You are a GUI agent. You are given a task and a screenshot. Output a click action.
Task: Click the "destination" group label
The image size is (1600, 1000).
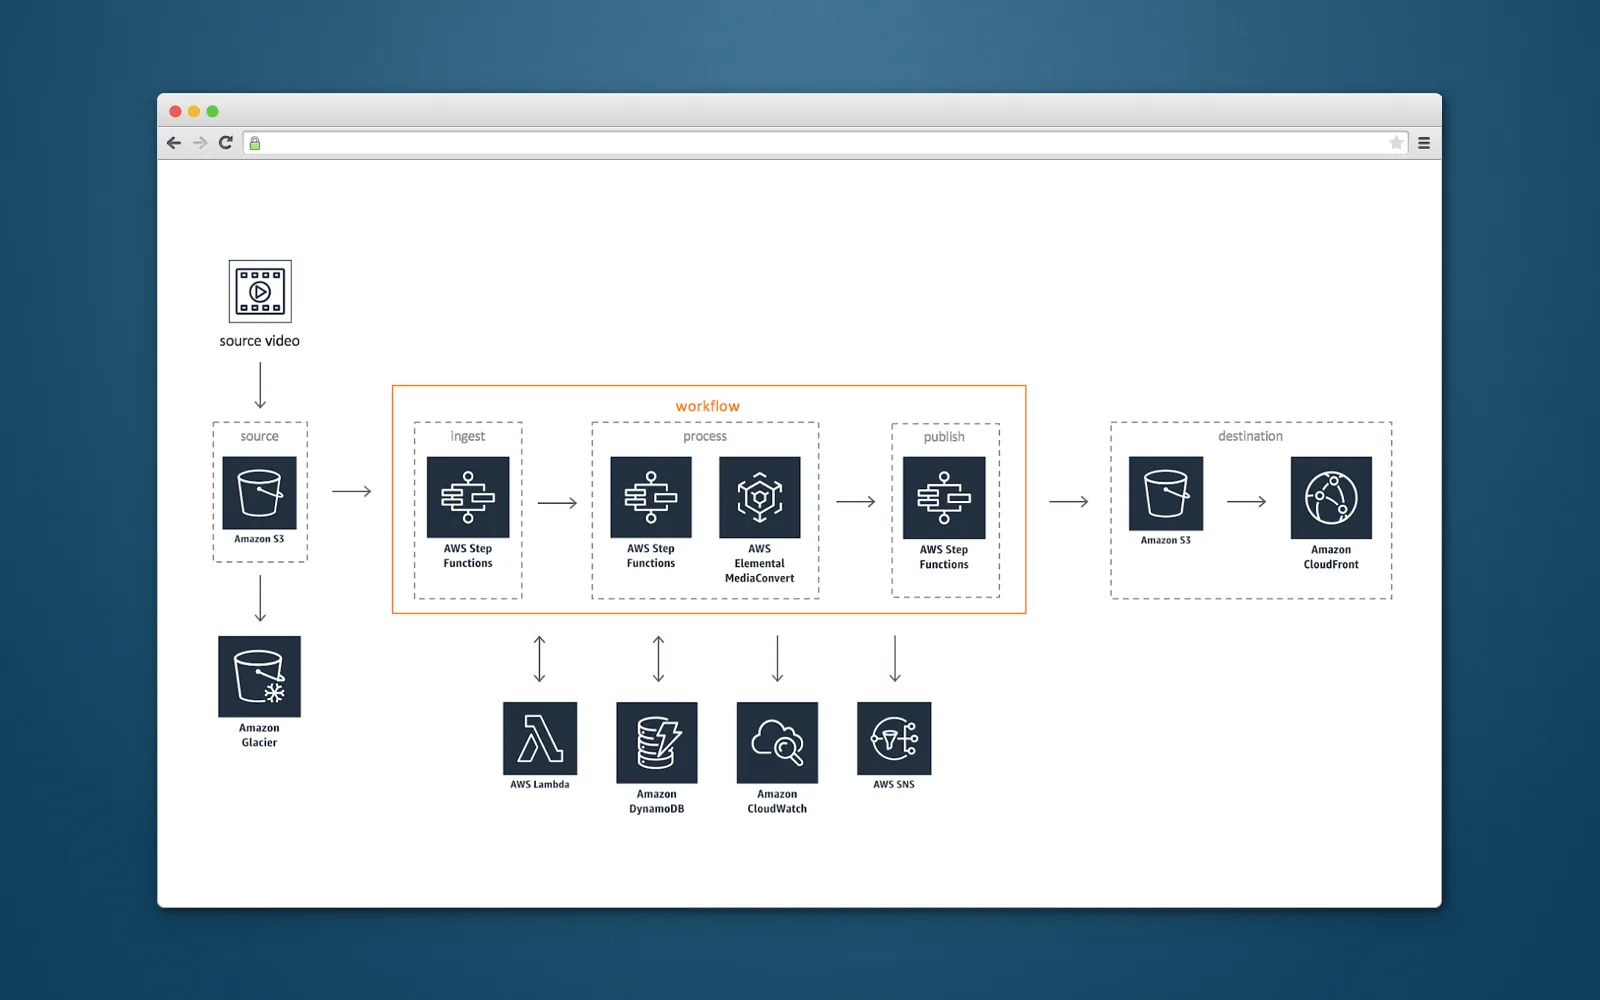click(1250, 436)
